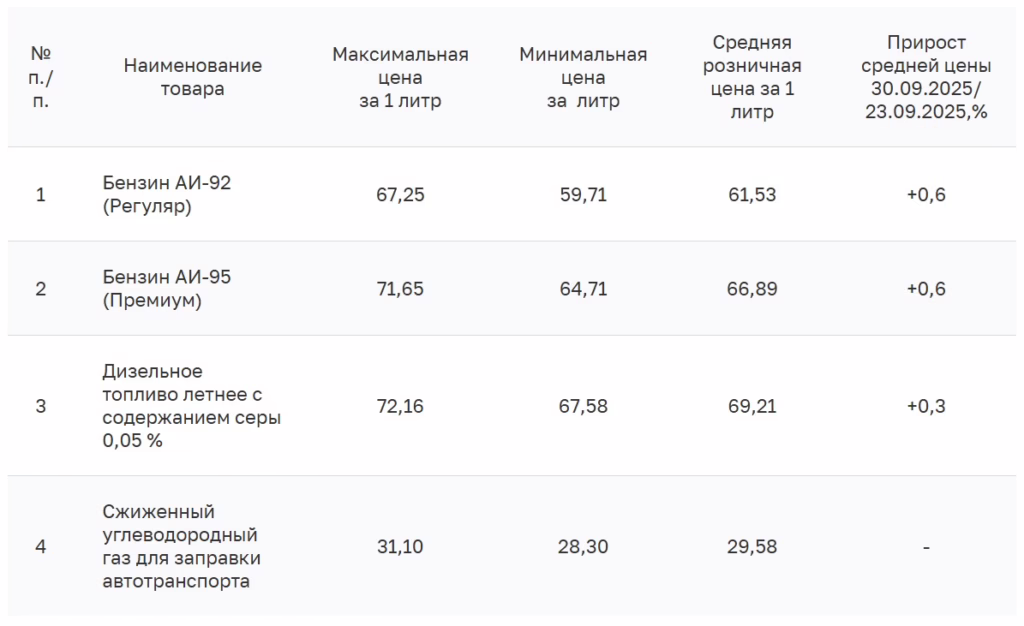This screenshot has width=1024, height=626.
Task: Select the 'Бензин АИ-95 (Премиум)' row name
Action: point(167,288)
